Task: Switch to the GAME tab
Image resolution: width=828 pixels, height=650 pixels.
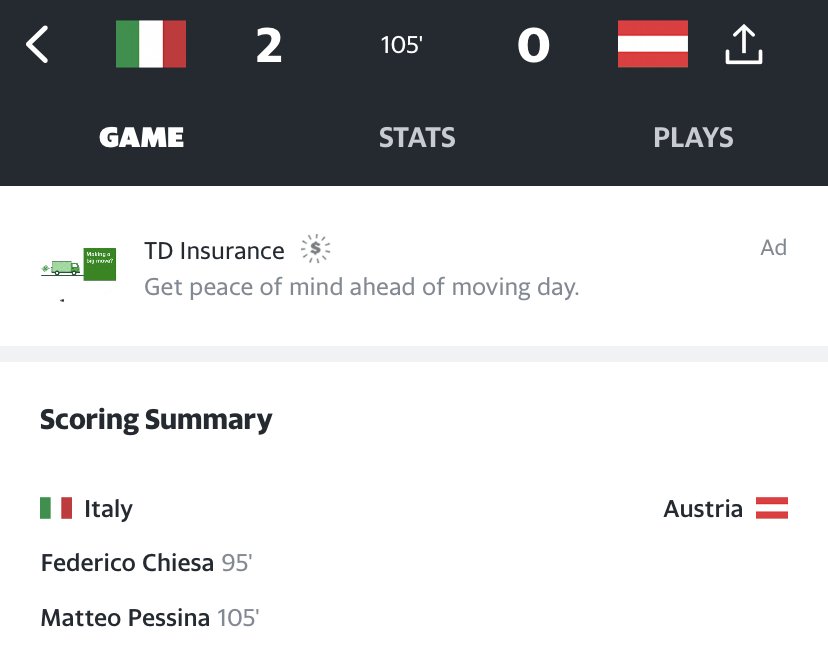Action: (x=142, y=138)
